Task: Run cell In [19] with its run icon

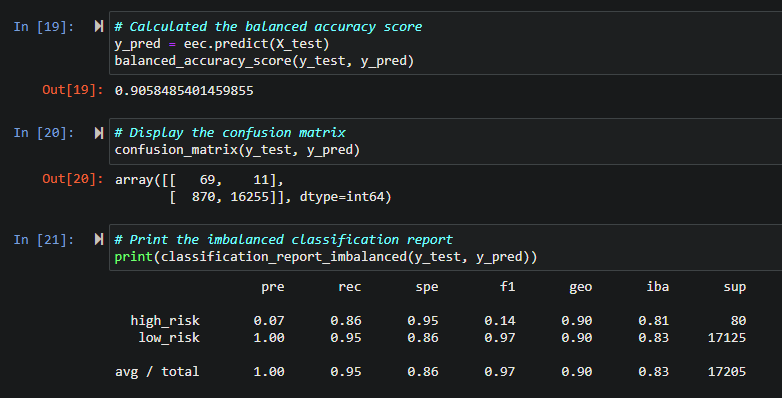Action: click(99, 26)
